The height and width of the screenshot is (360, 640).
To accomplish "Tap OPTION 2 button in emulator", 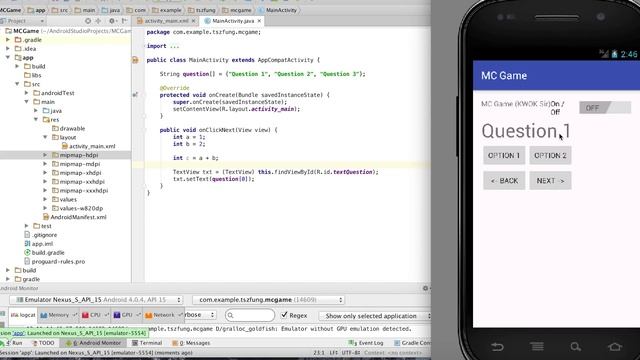I will point(550,156).
